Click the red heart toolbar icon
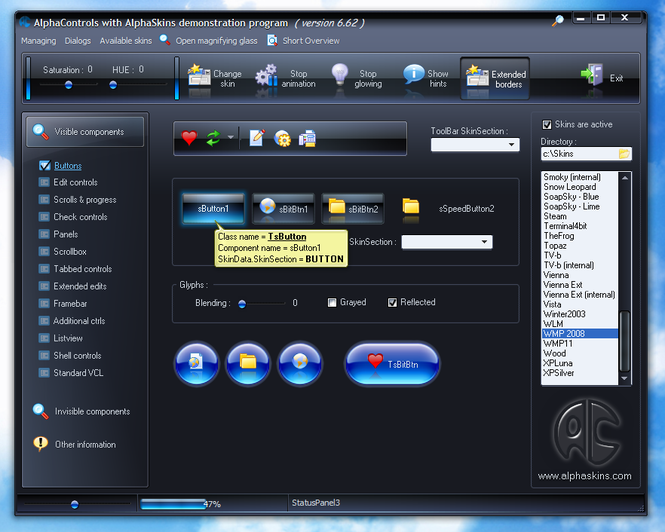 [189, 138]
